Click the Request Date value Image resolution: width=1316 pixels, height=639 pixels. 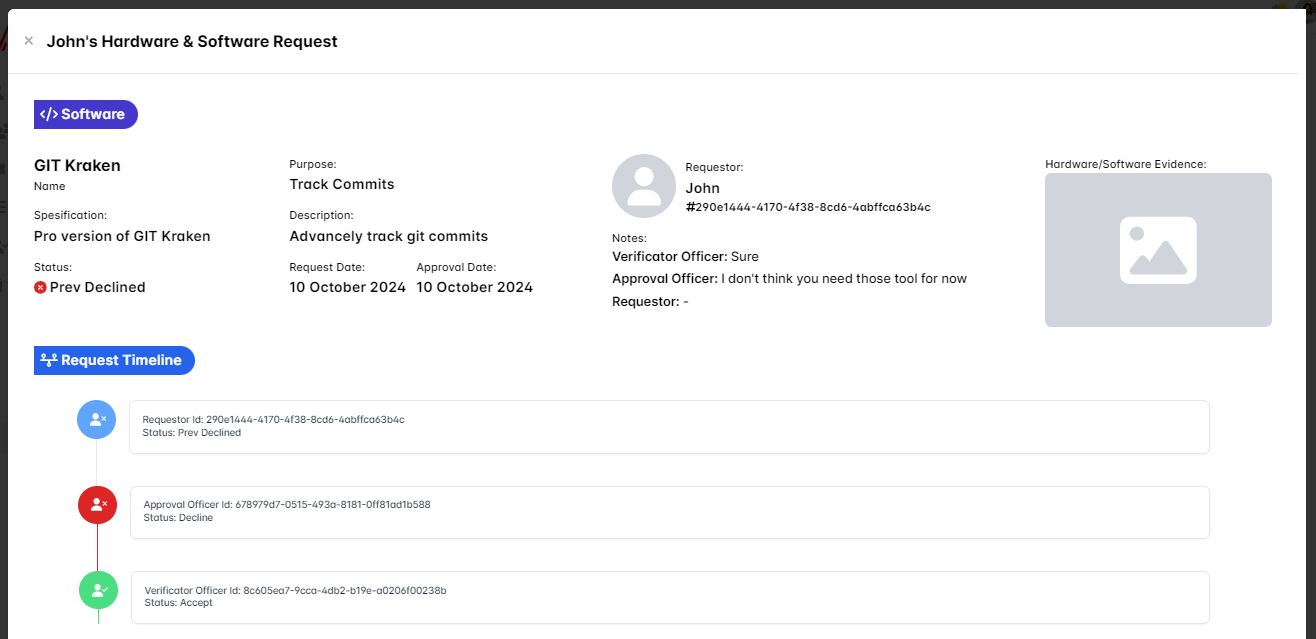tap(347, 287)
